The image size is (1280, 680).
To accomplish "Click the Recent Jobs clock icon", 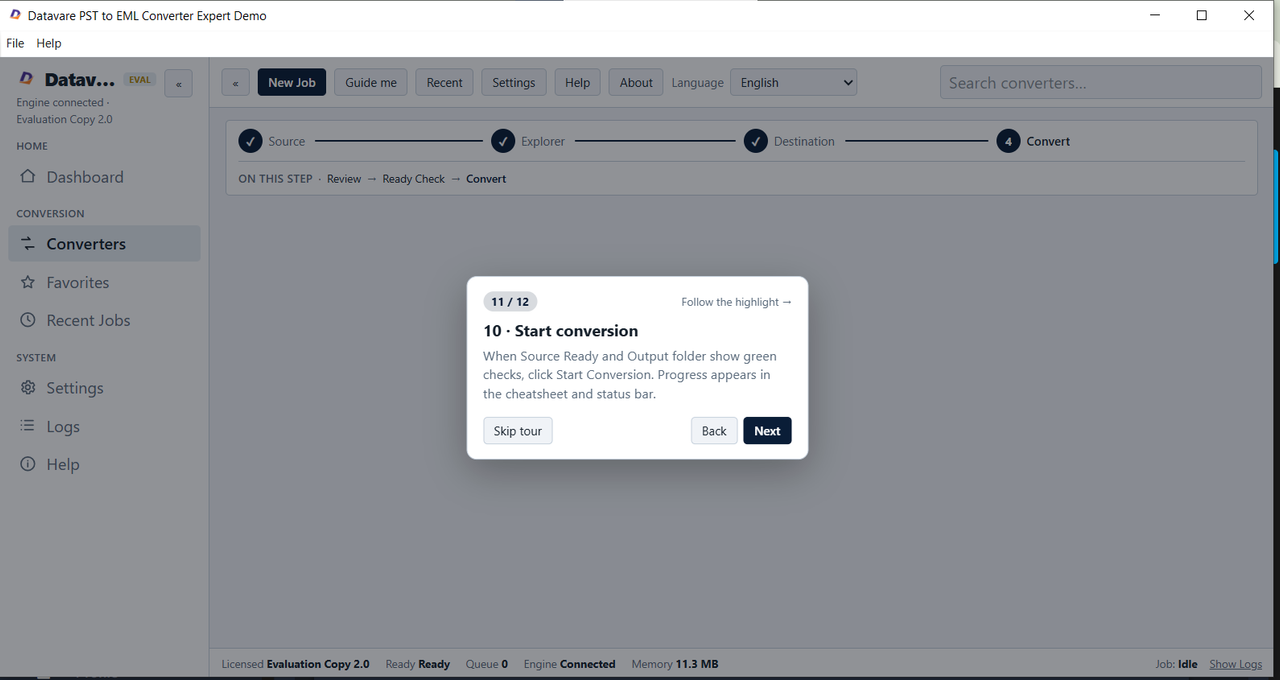I will [x=28, y=321].
